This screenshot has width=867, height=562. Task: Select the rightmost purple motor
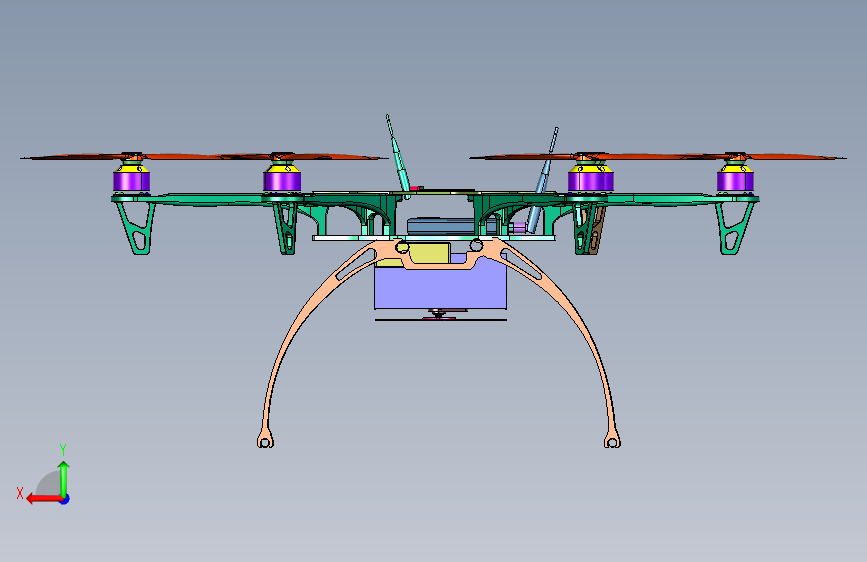click(x=735, y=181)
